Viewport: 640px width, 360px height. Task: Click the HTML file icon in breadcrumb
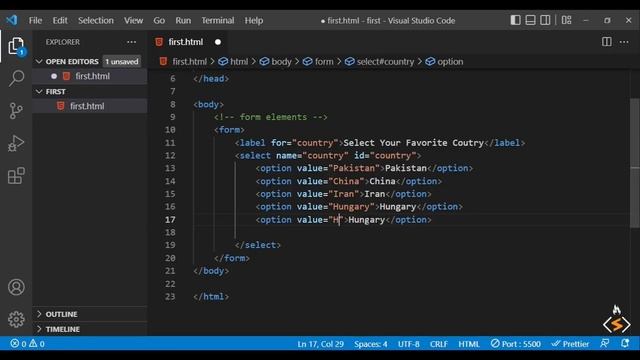163,62
